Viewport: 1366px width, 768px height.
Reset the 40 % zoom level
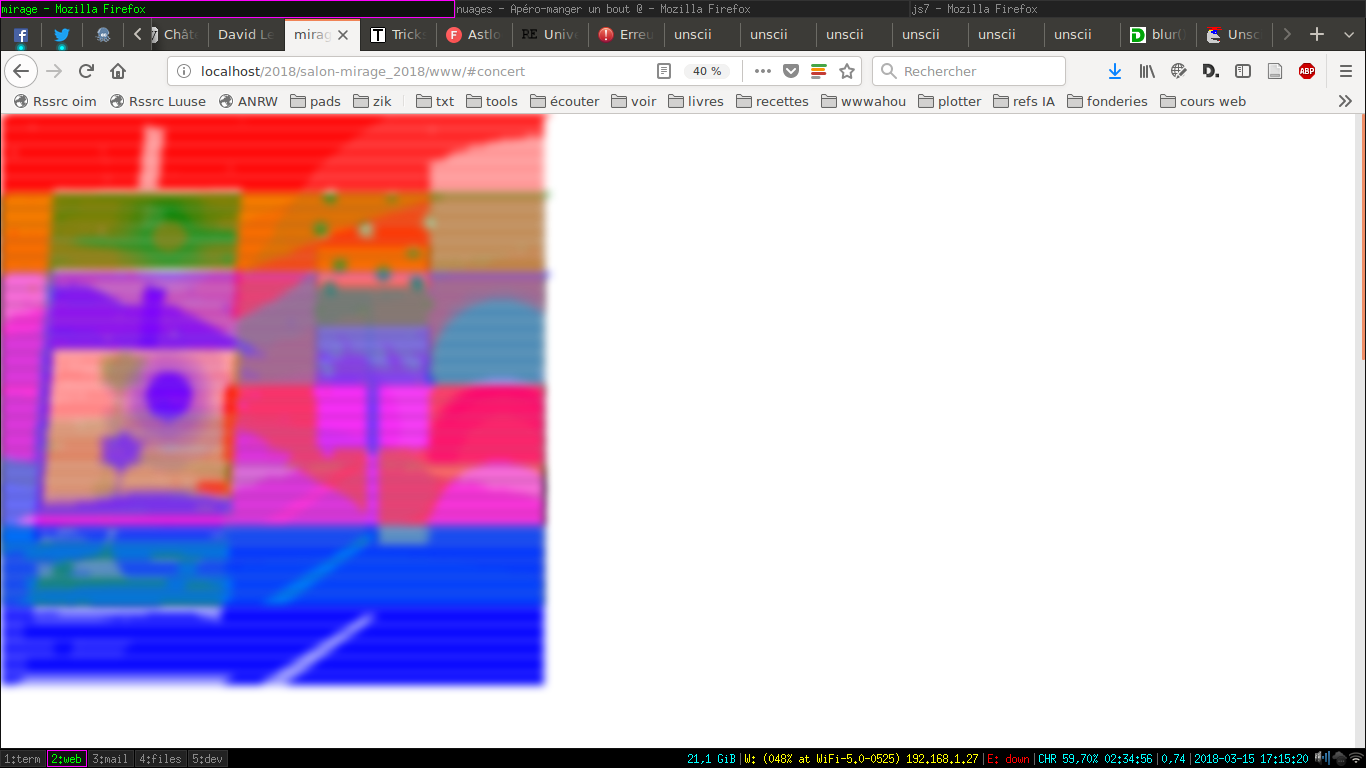coord(707,71)
